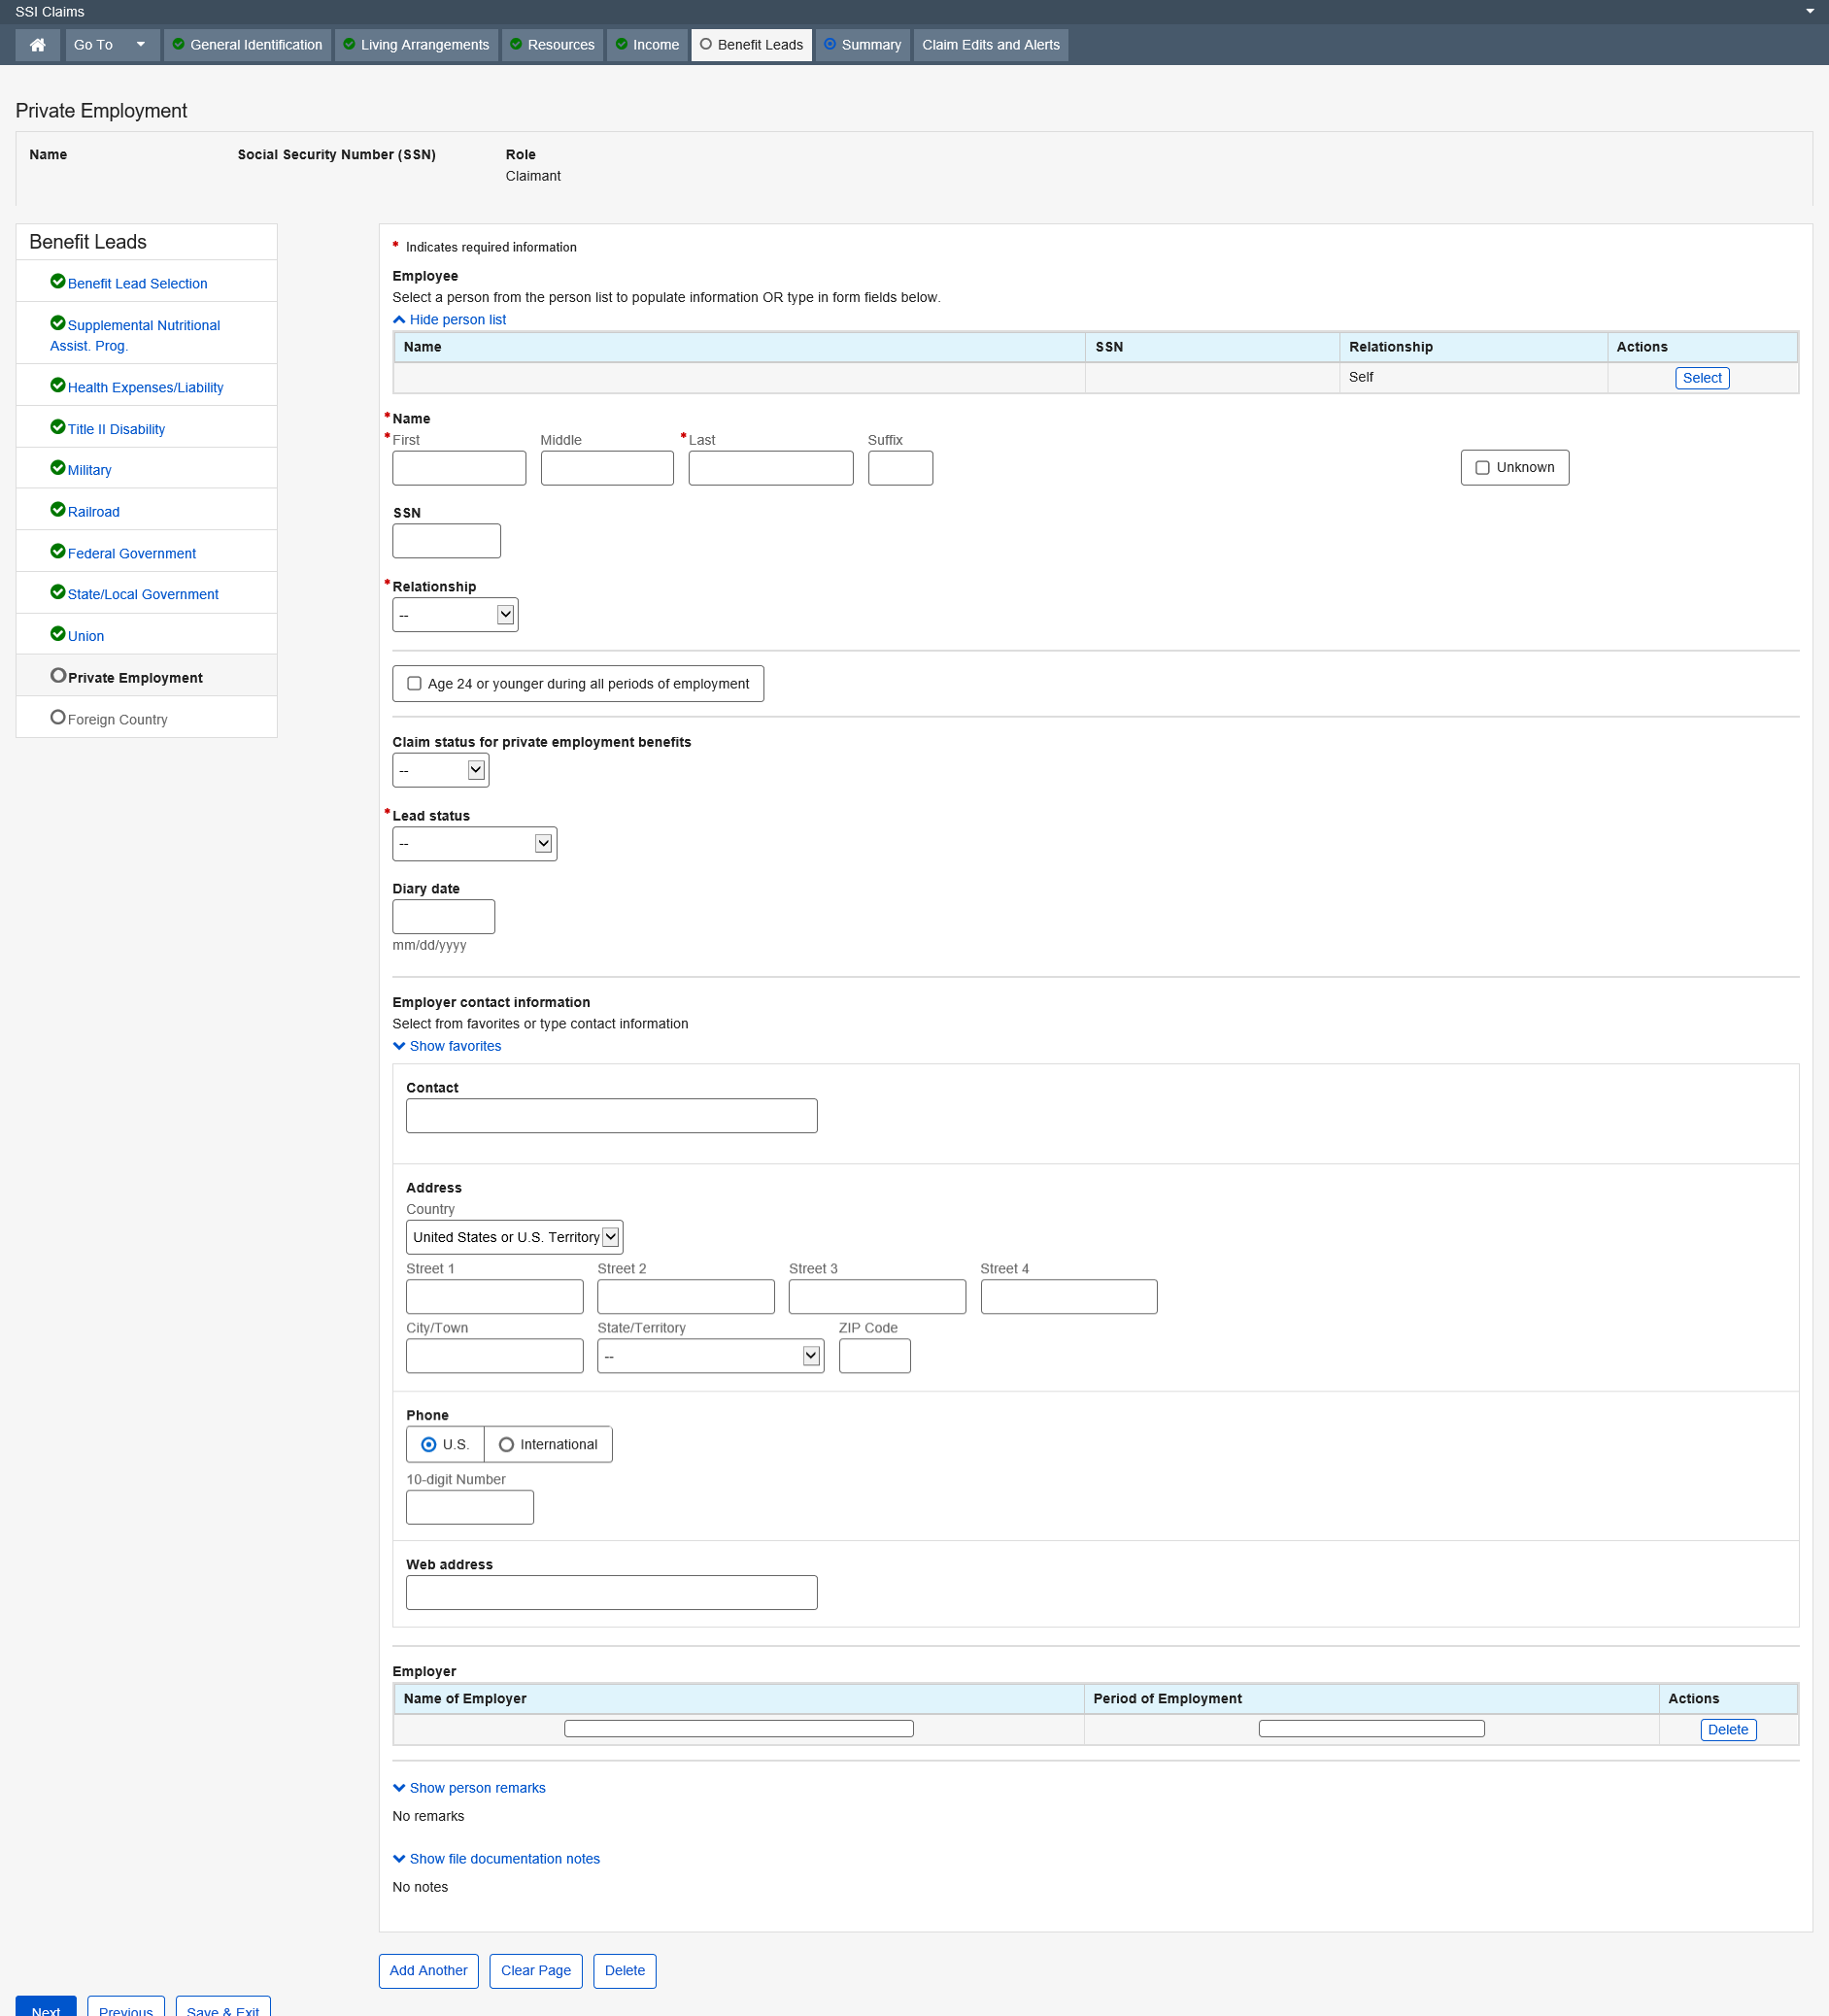
Task: Click the chevron icon beside Hide person list
Action: (399, 320)
